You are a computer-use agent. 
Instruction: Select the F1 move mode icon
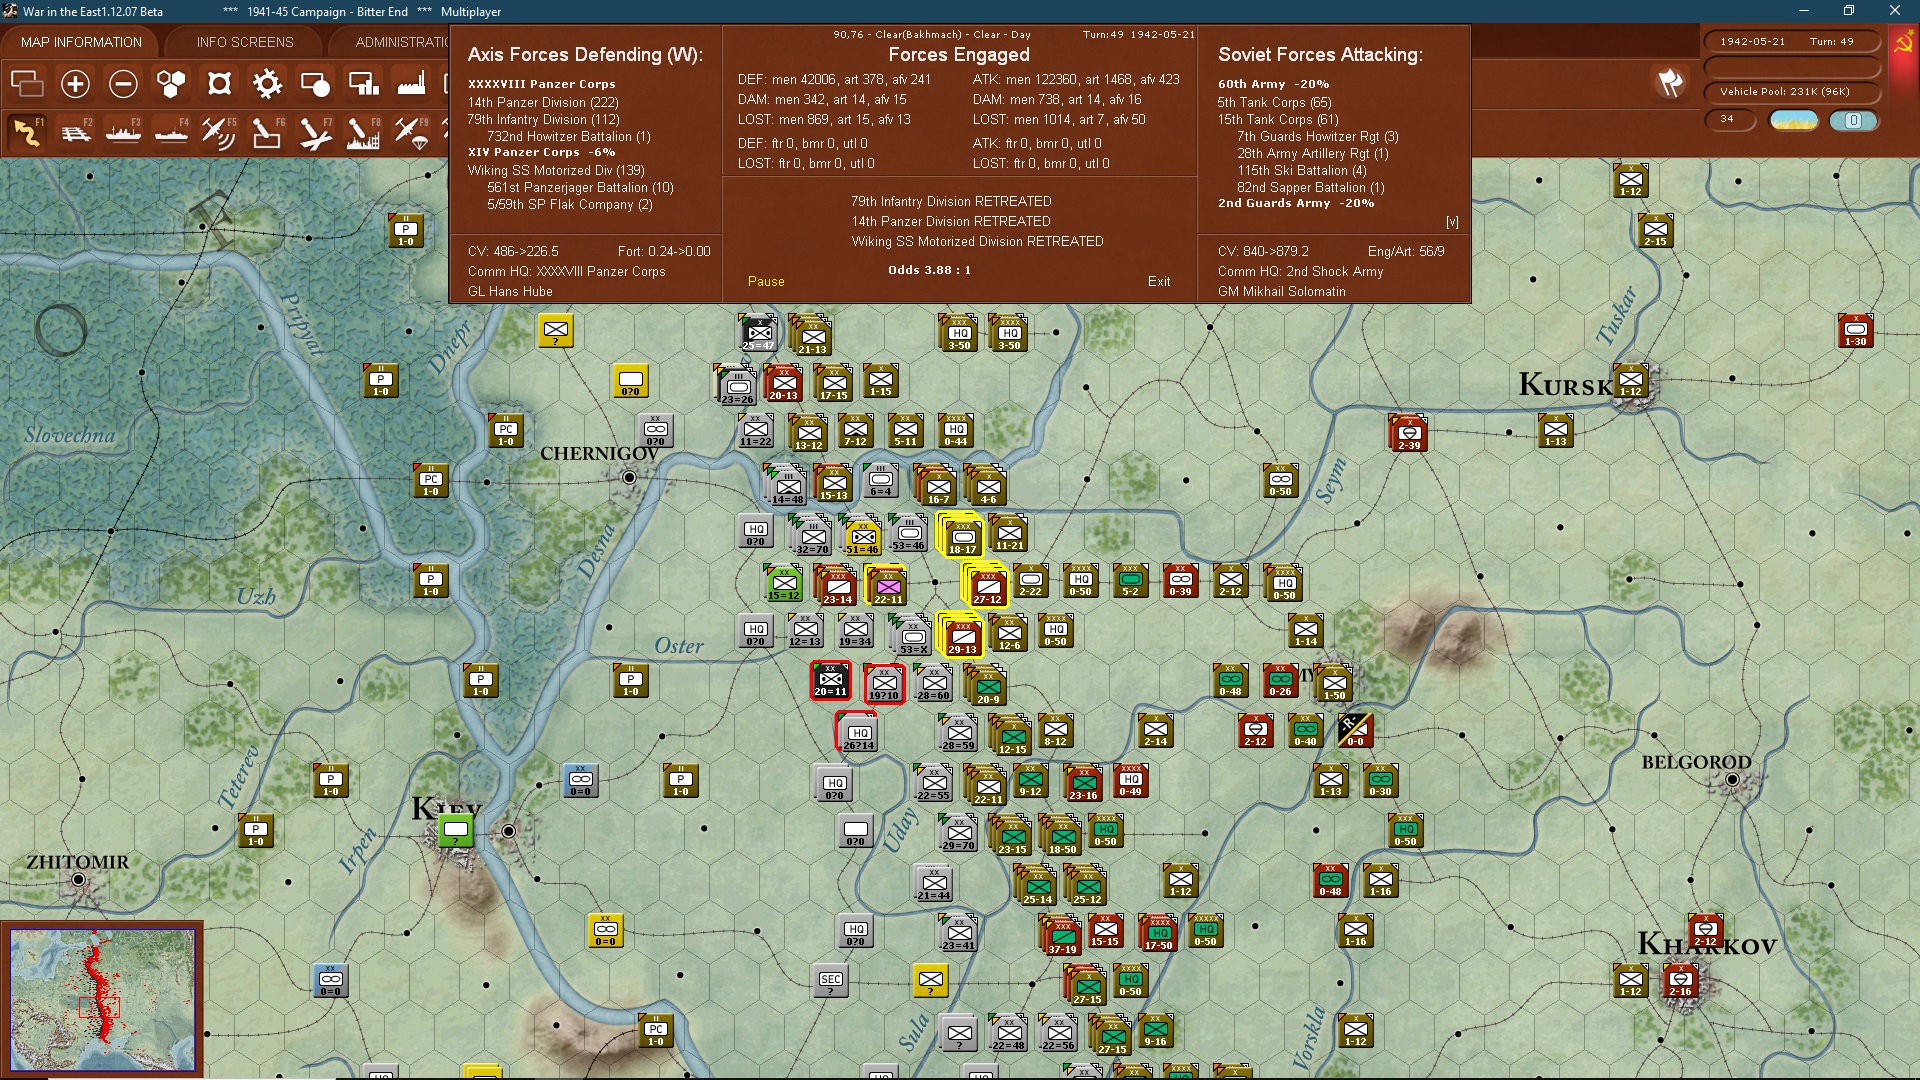coord(27,132)
